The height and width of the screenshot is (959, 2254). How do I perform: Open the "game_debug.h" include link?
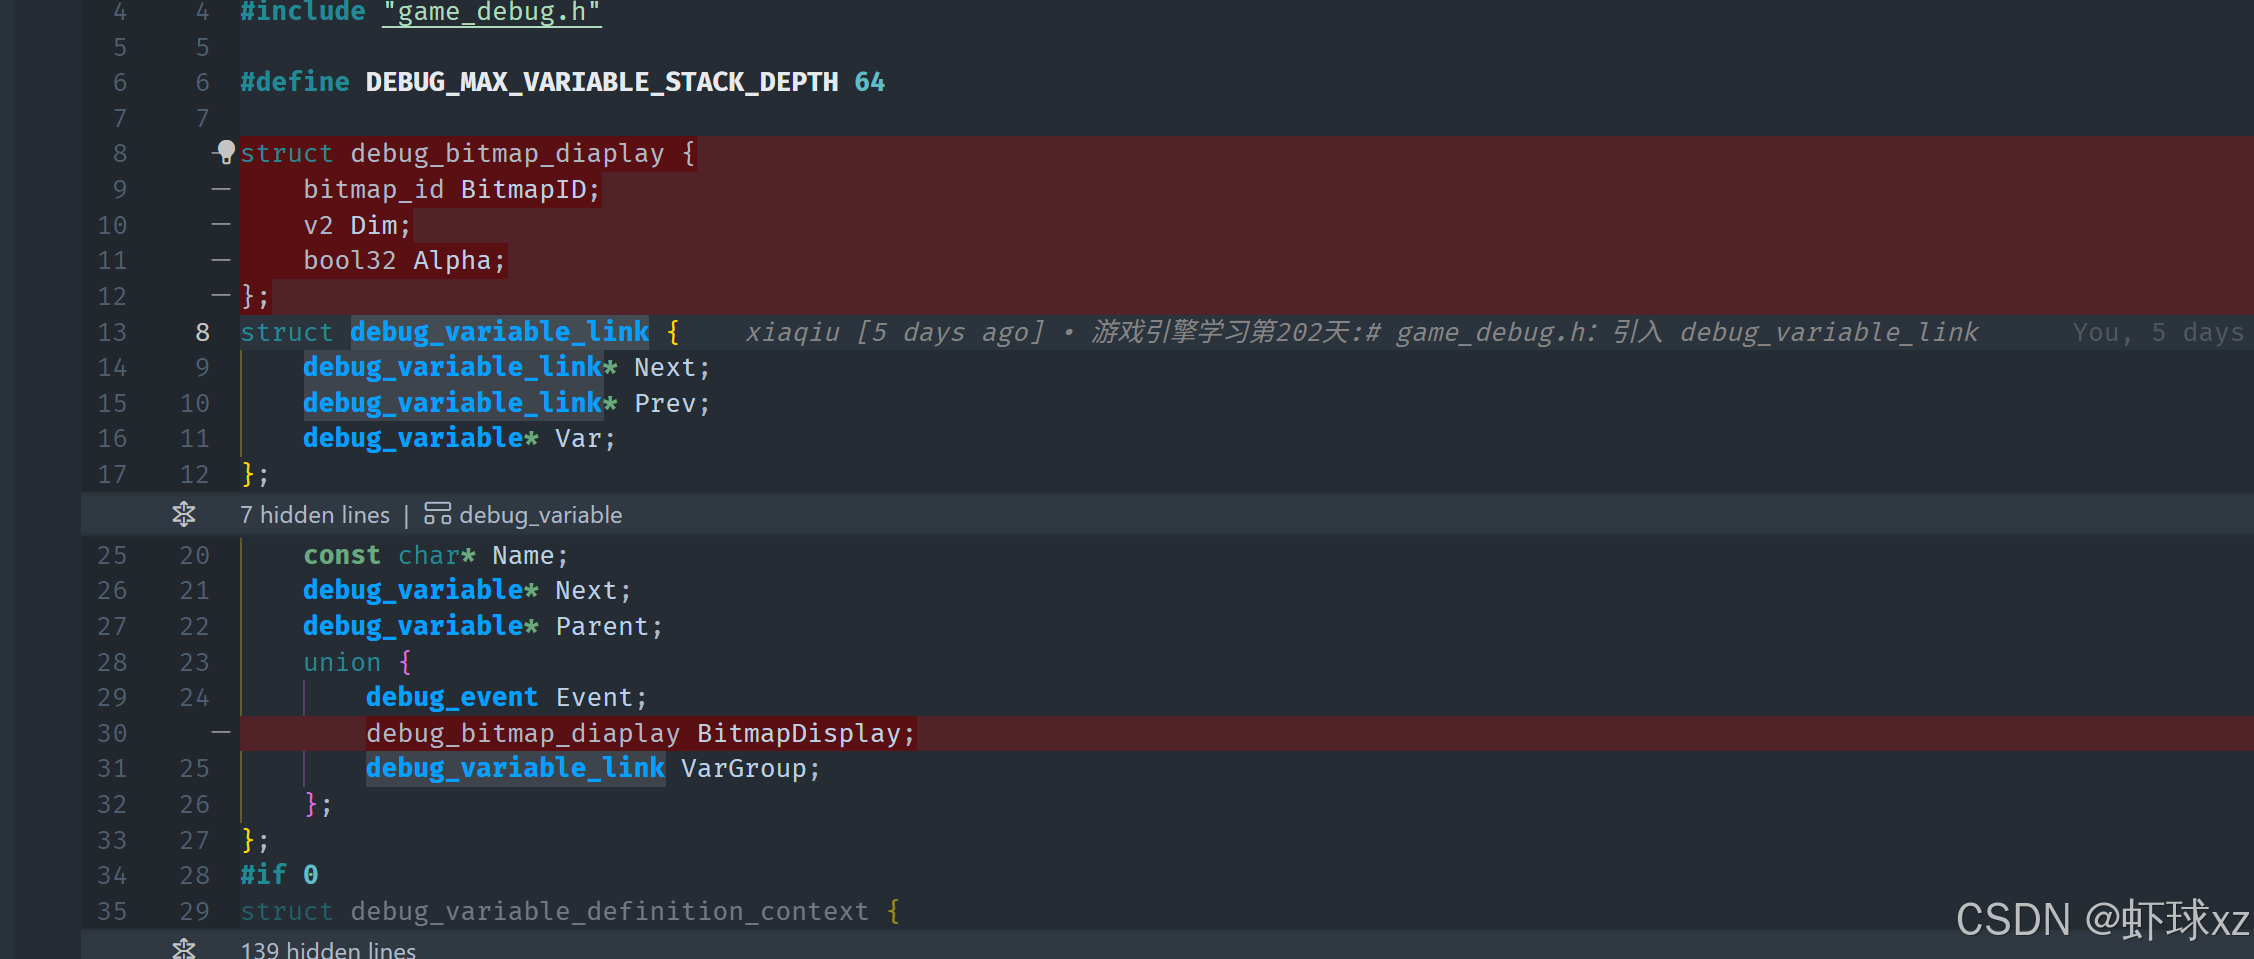click(x=491, y=13)
